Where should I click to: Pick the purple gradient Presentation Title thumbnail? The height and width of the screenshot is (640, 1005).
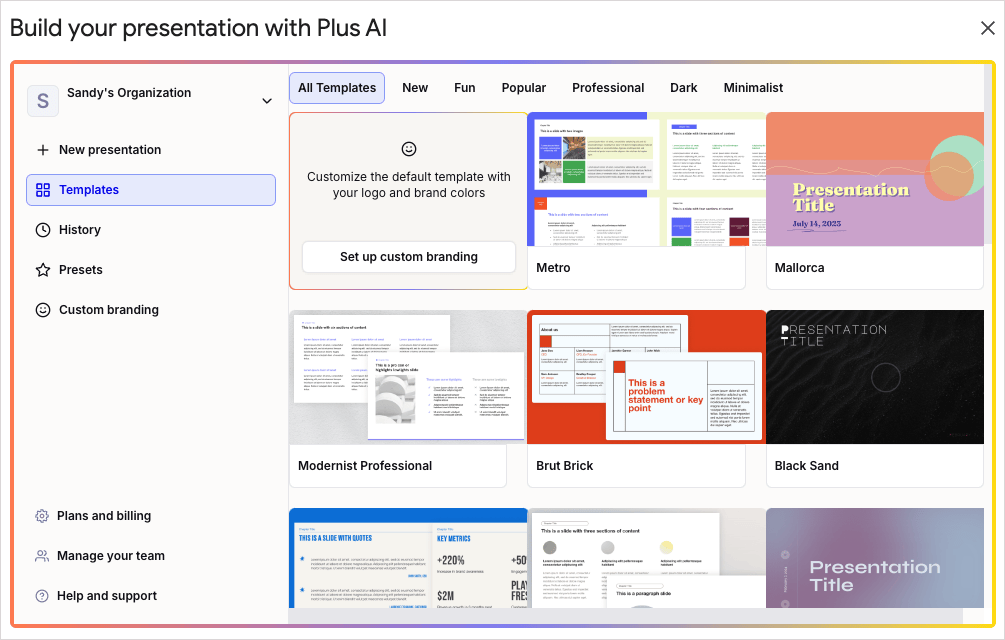coord(875,558)
